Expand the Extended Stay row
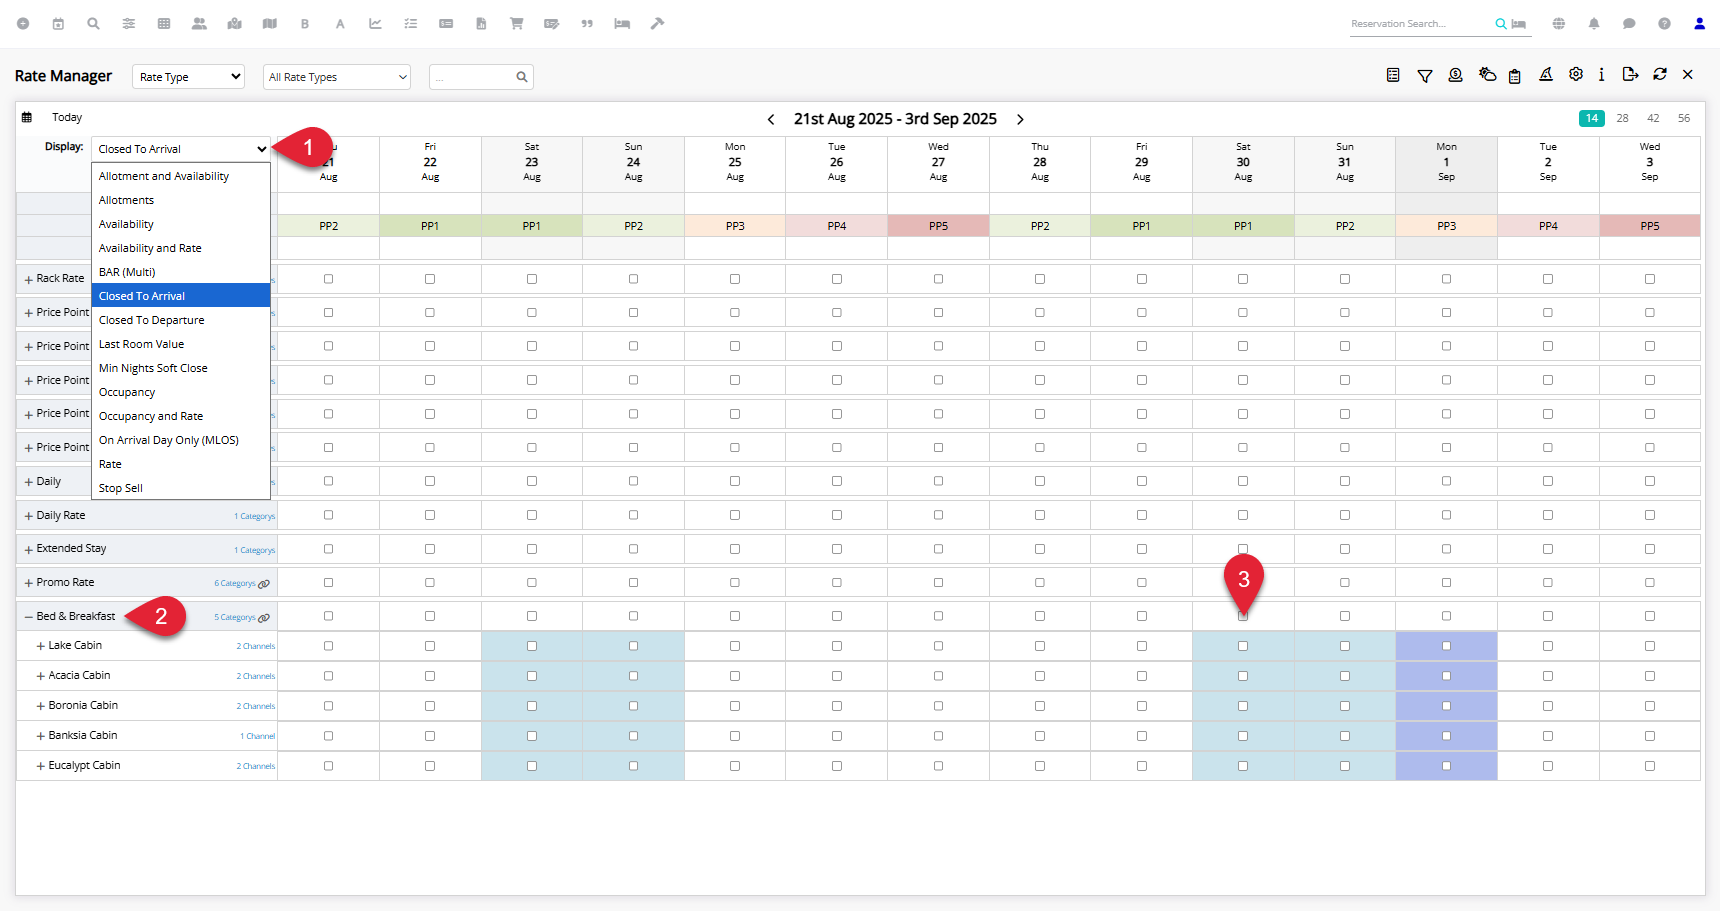The height and width of the screenshot is (911, 1720). tap(29, 549)
